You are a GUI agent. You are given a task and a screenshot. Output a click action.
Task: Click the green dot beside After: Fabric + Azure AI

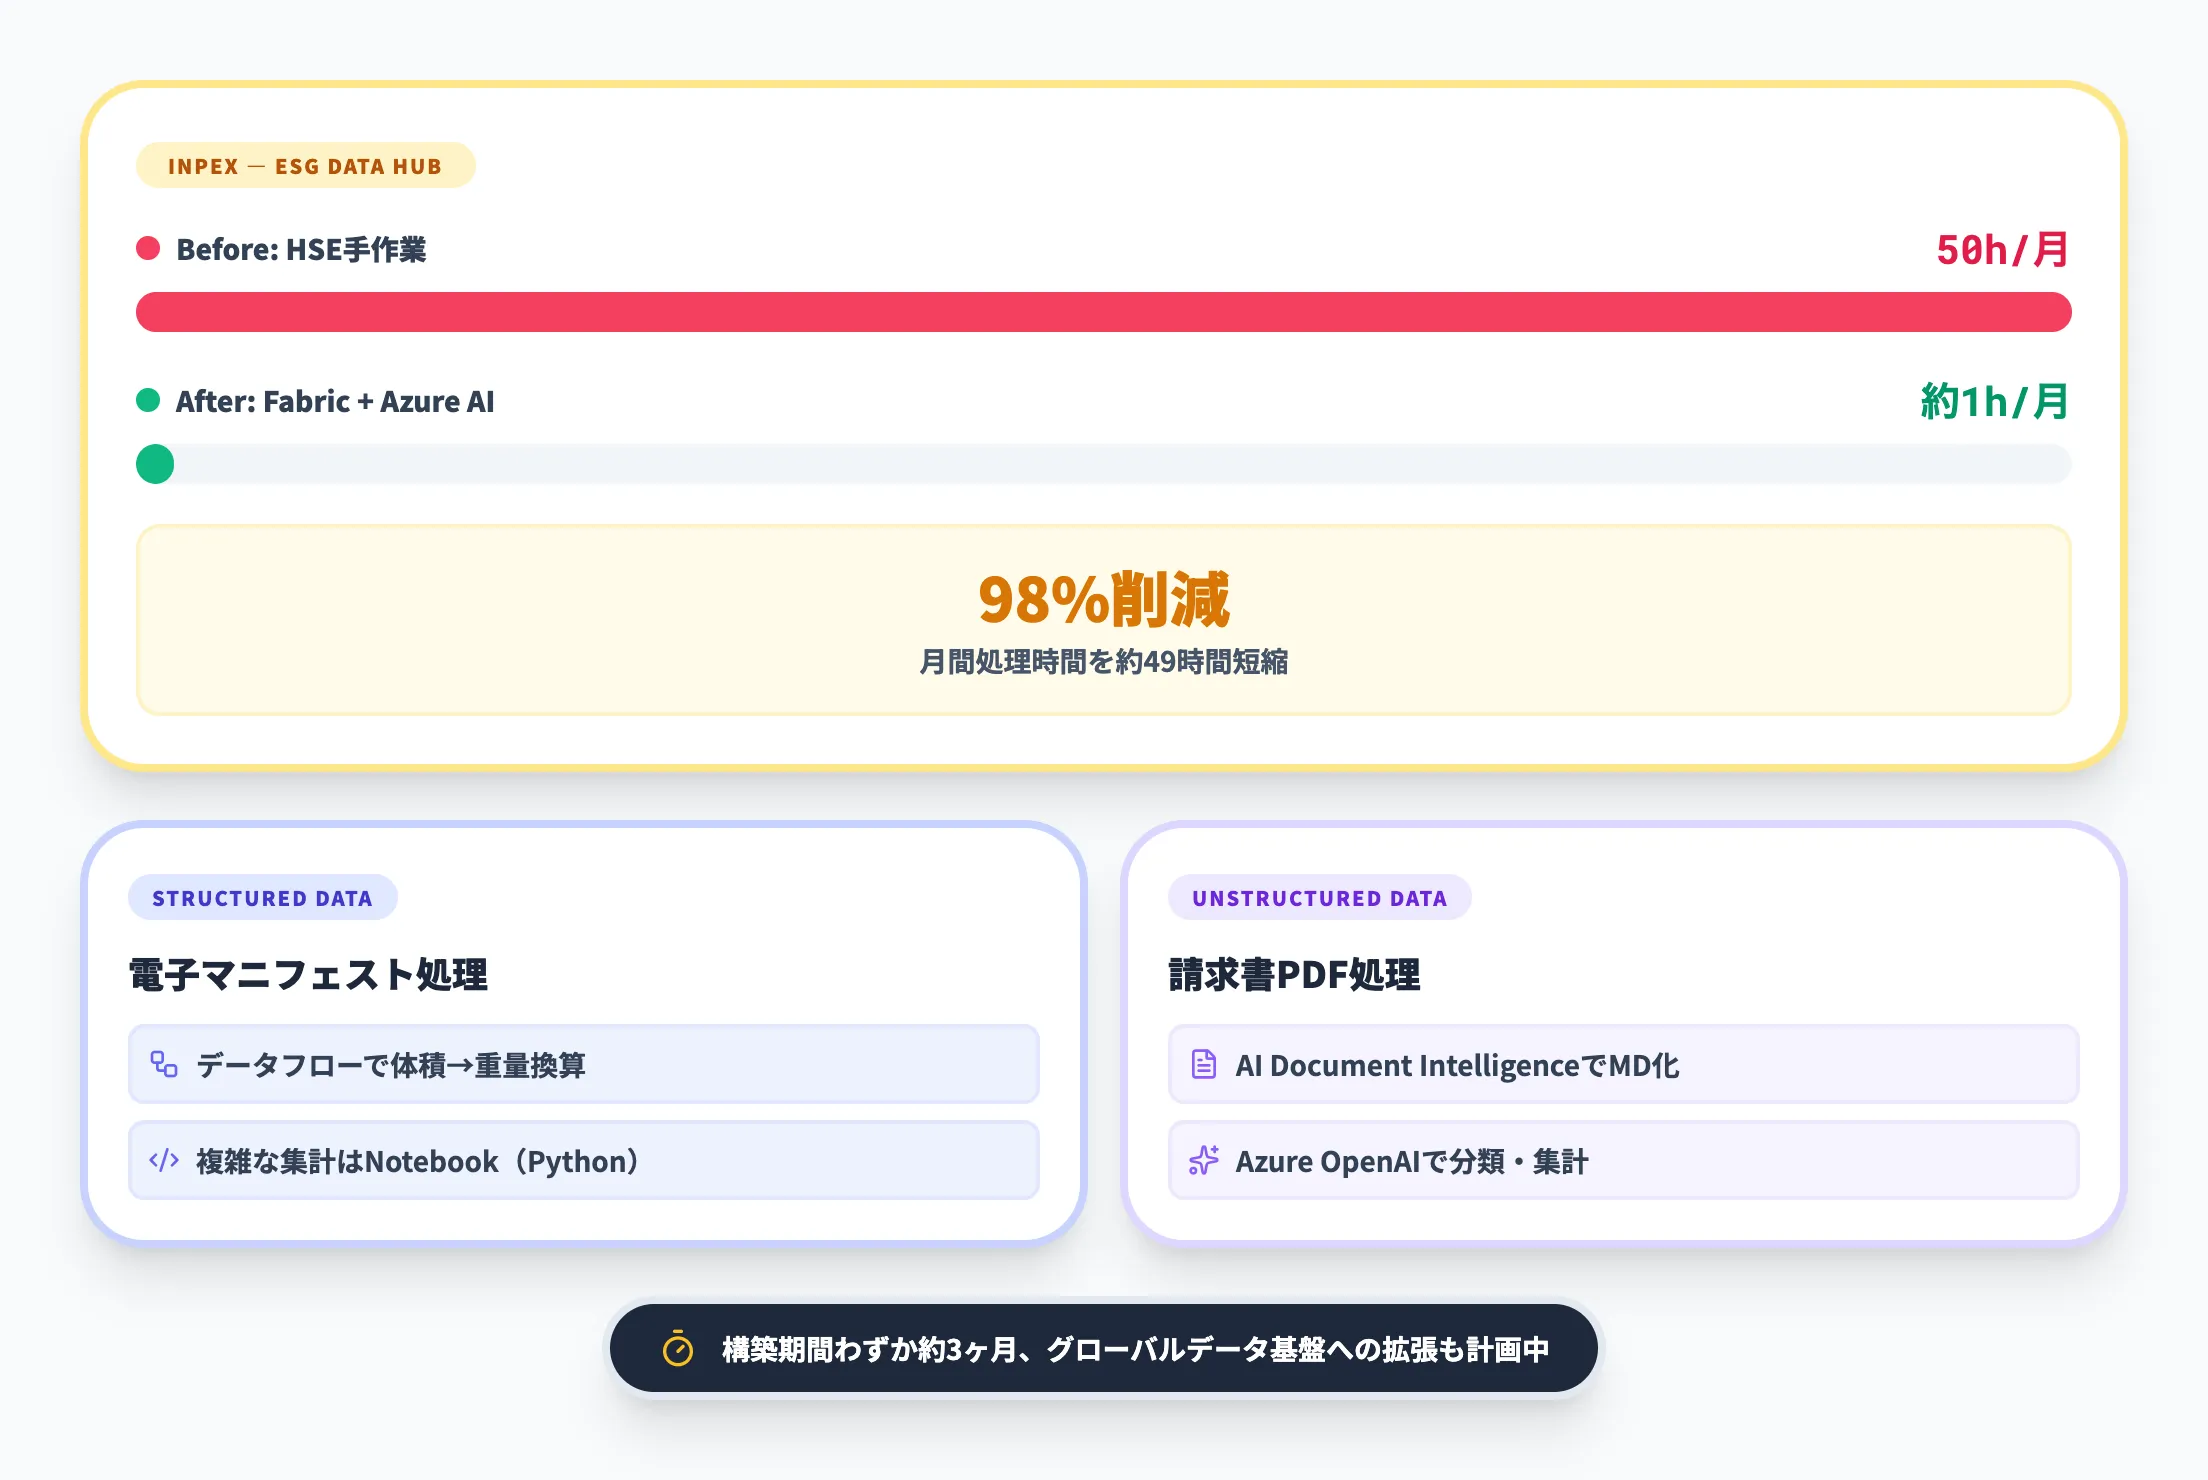(148, 401)
